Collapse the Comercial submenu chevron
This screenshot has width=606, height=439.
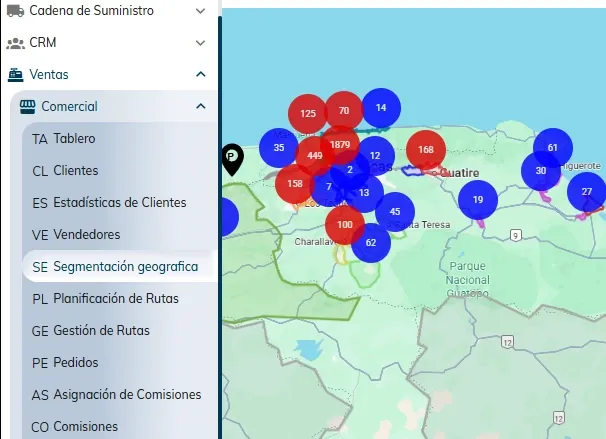200,106
